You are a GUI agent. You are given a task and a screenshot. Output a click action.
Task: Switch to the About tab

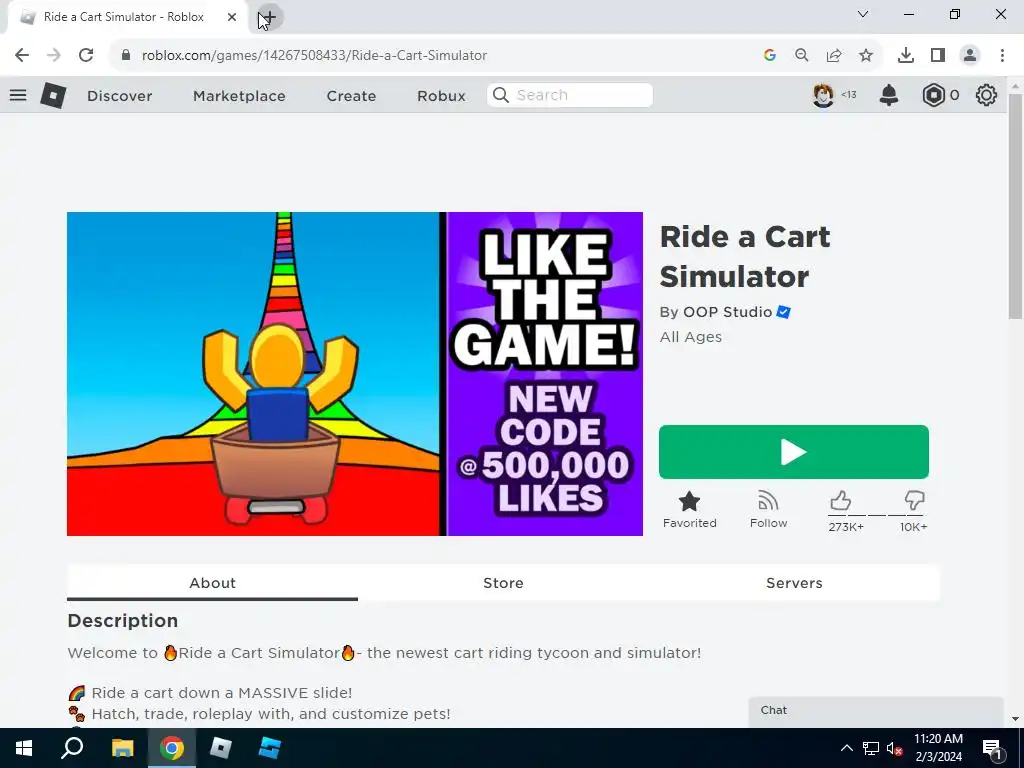click(212, 583)
